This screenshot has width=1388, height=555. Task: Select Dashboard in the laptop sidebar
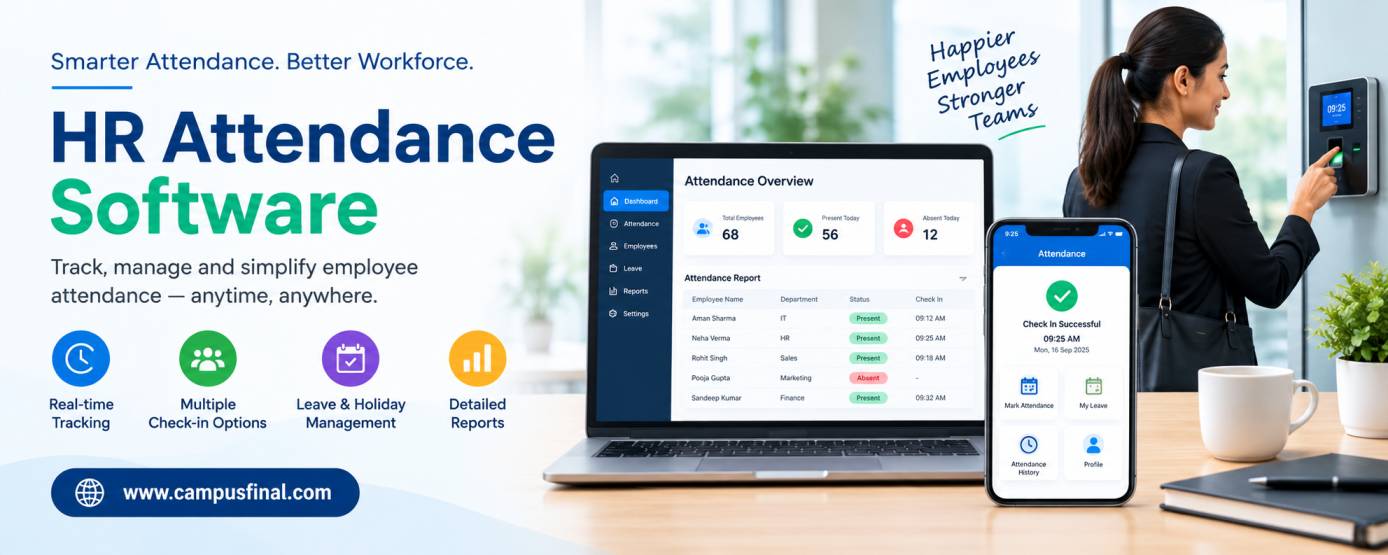pos(636,201)
